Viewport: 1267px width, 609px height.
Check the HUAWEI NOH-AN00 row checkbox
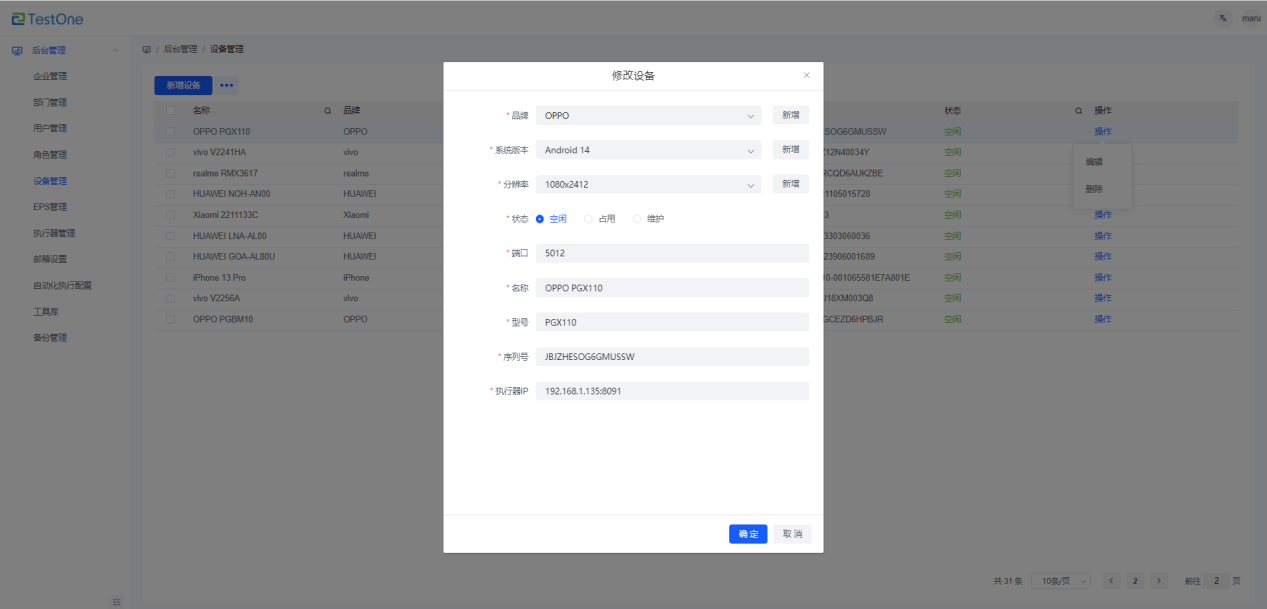tap(171, 194)
